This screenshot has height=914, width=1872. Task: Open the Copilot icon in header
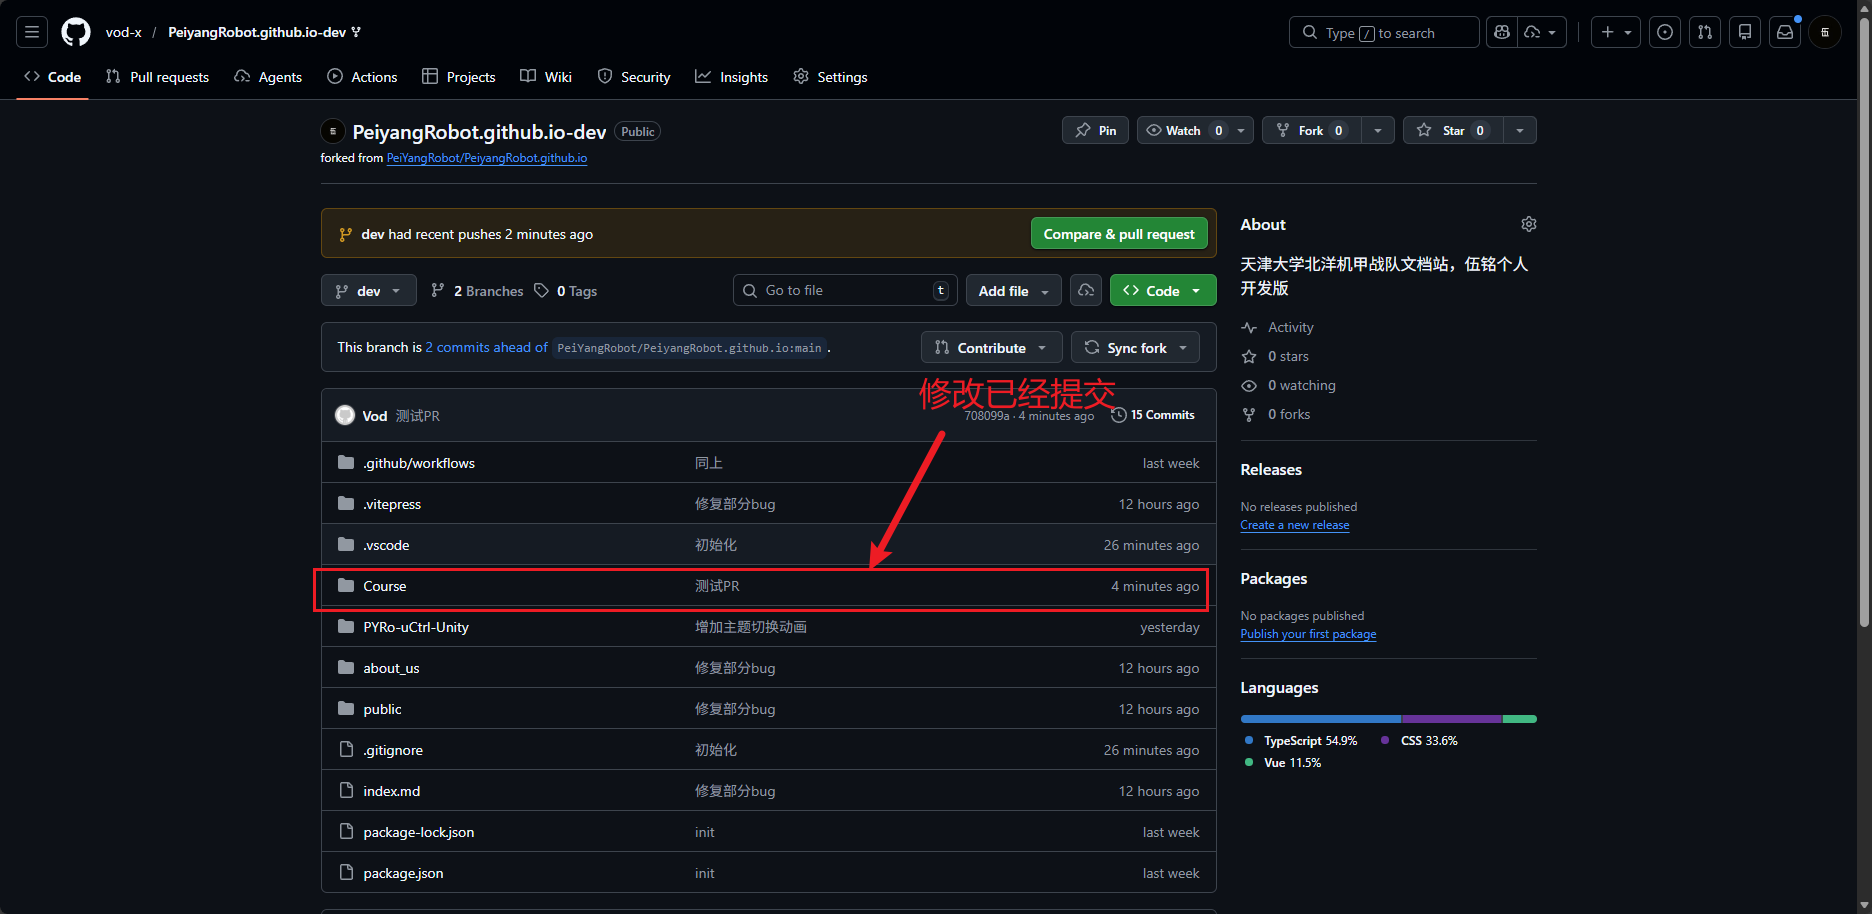point(1502,32)
